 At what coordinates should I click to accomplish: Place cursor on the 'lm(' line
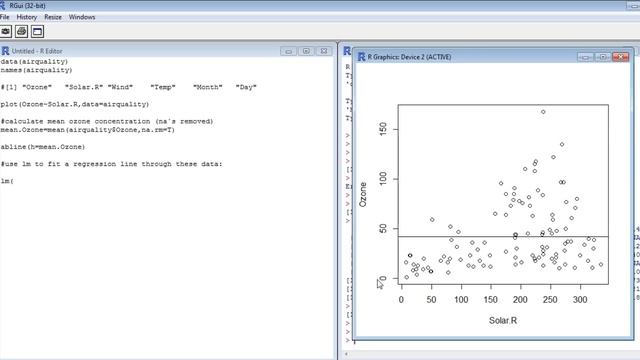pyautogui.click(x=7, y=181)
